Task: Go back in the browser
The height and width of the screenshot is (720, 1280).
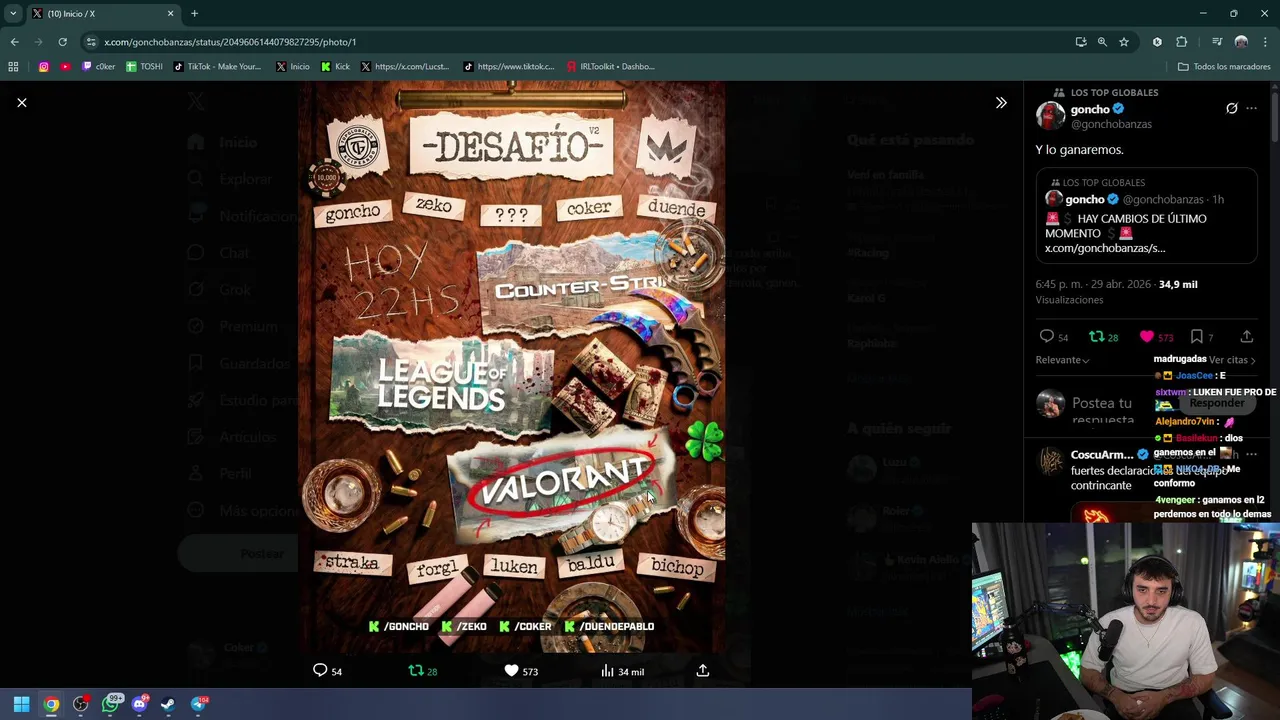Action: point(14,42)
